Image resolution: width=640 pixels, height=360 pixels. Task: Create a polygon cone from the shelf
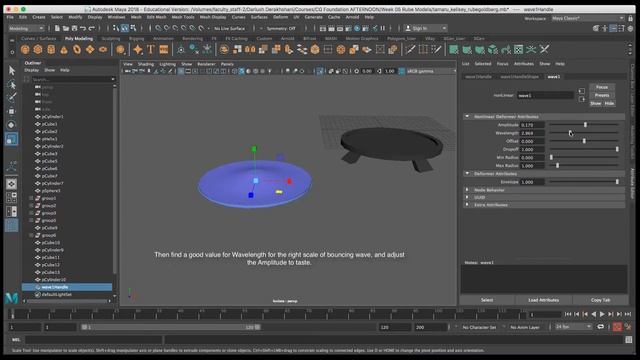point(64,50)
